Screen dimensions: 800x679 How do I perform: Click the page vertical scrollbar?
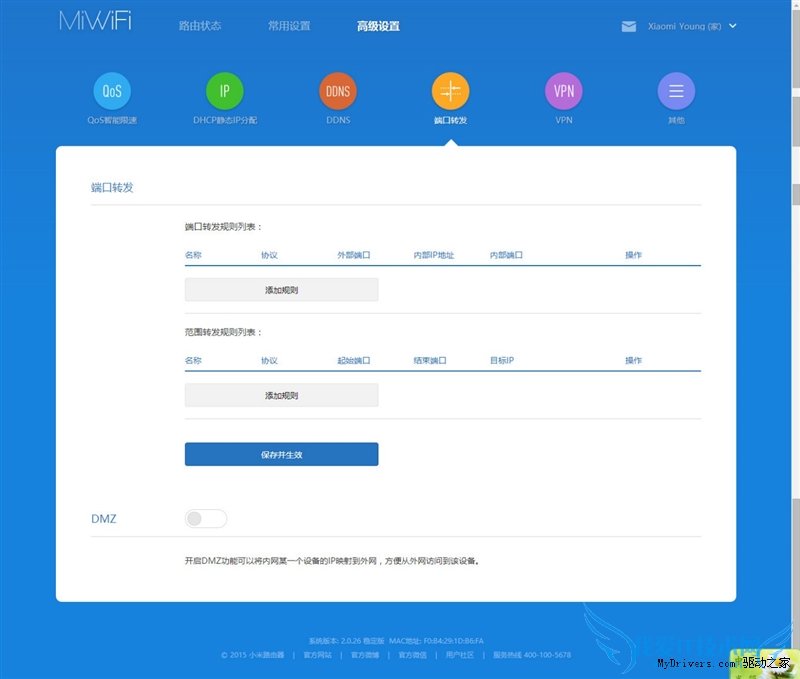coord(795,339)
